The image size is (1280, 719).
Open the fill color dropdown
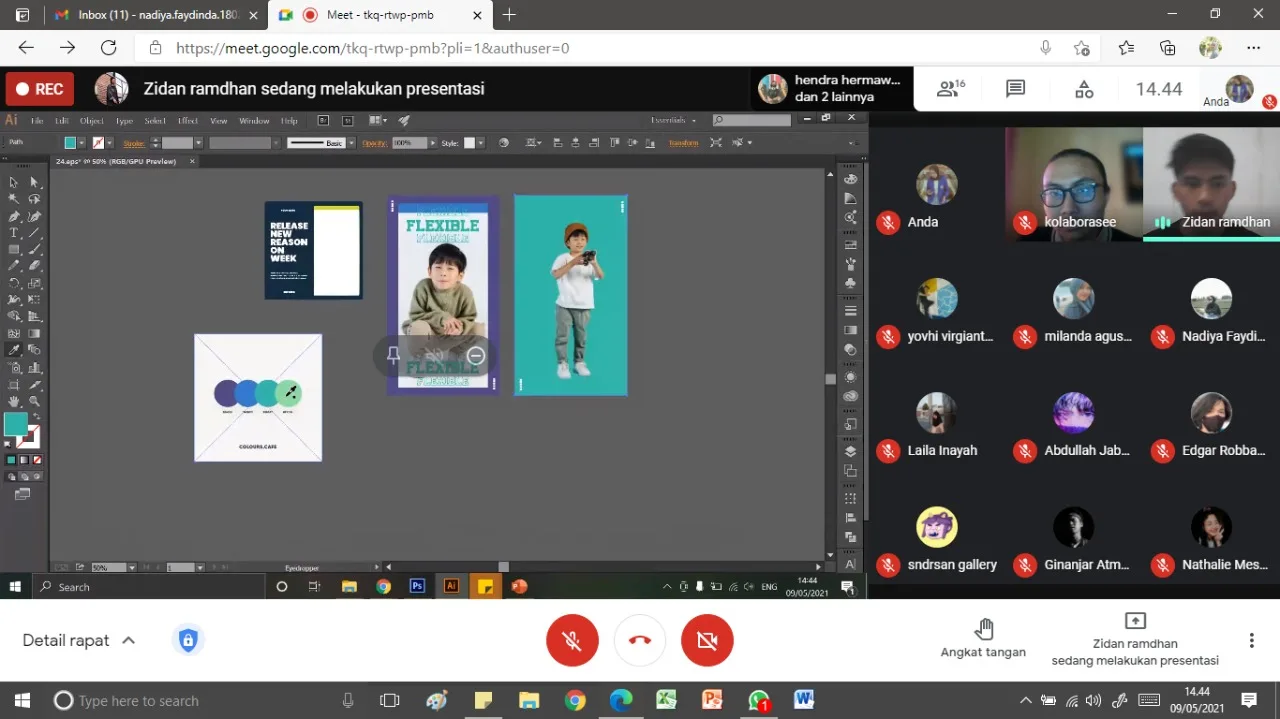(x=81, y=143)
